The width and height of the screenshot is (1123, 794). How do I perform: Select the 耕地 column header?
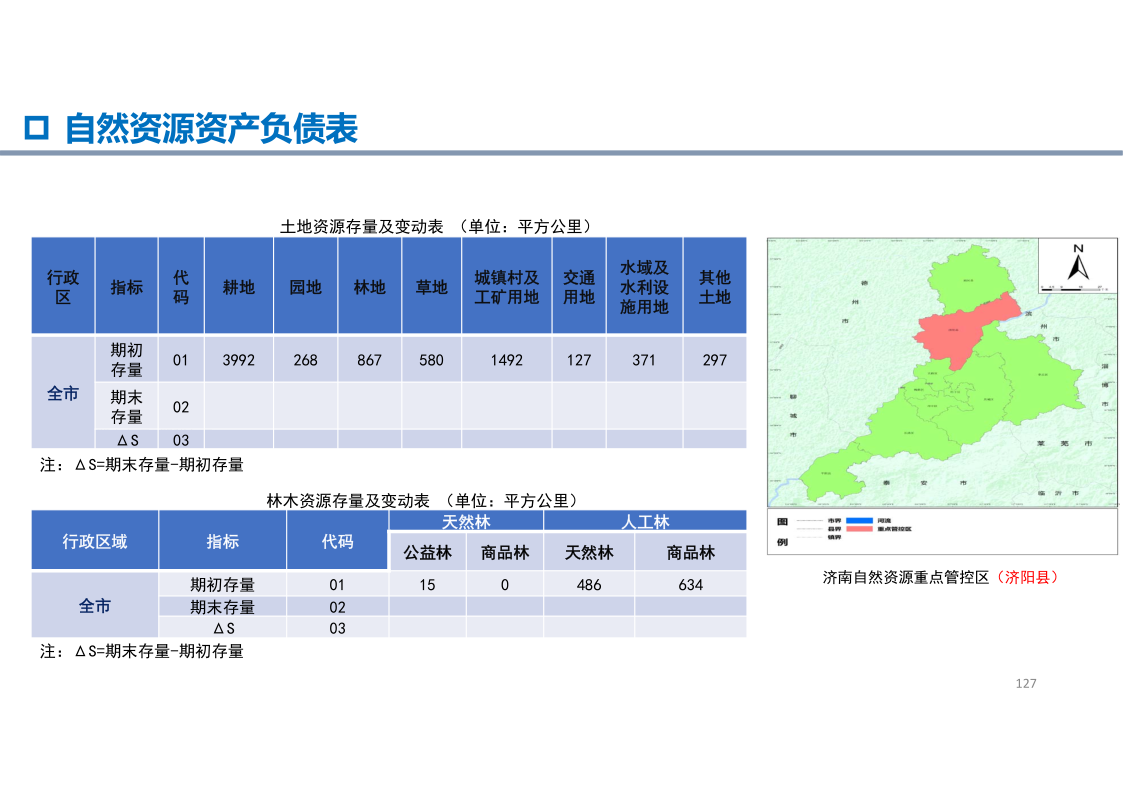(238, 286)
